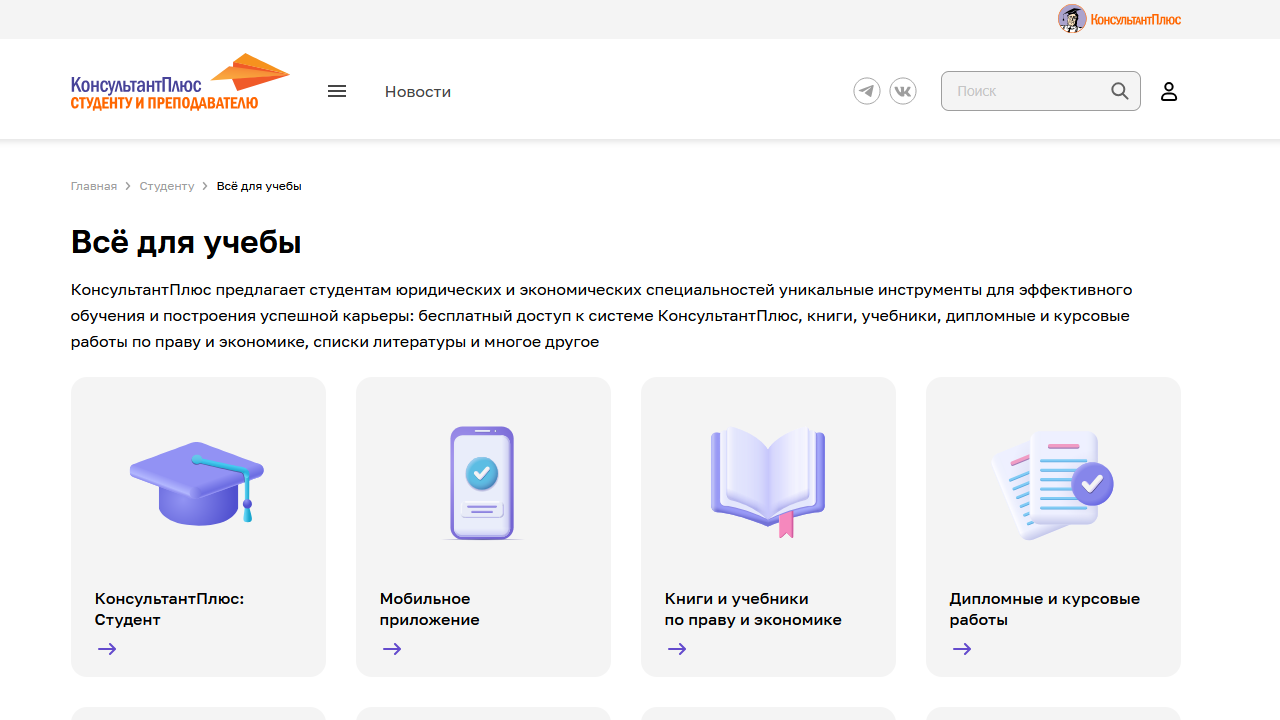Click the arrow on КонсультантПлюс: Студент card
This screenshot has width=1280, height=720.
pyautogui.click(x=106, y=649)
